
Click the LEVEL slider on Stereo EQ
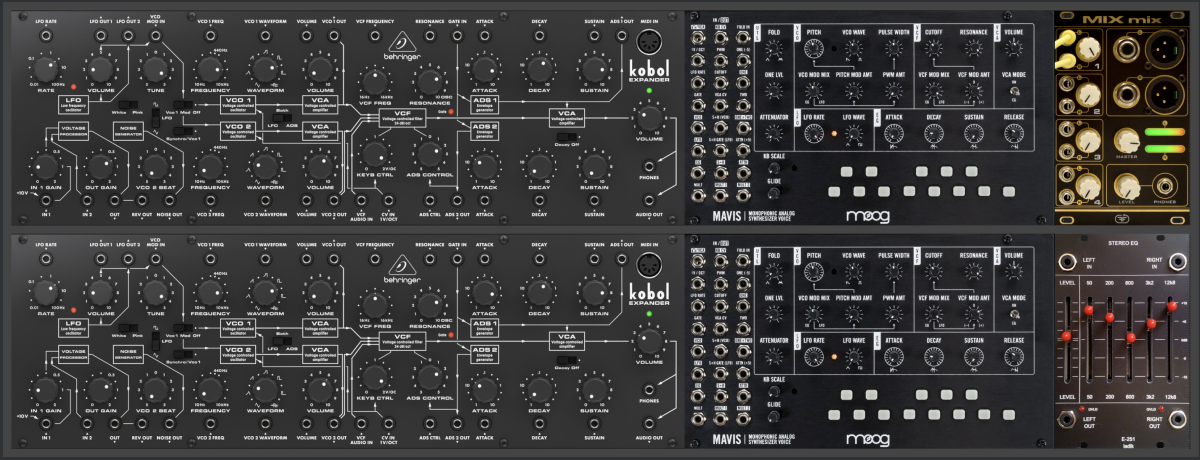tap(1066, 336)
